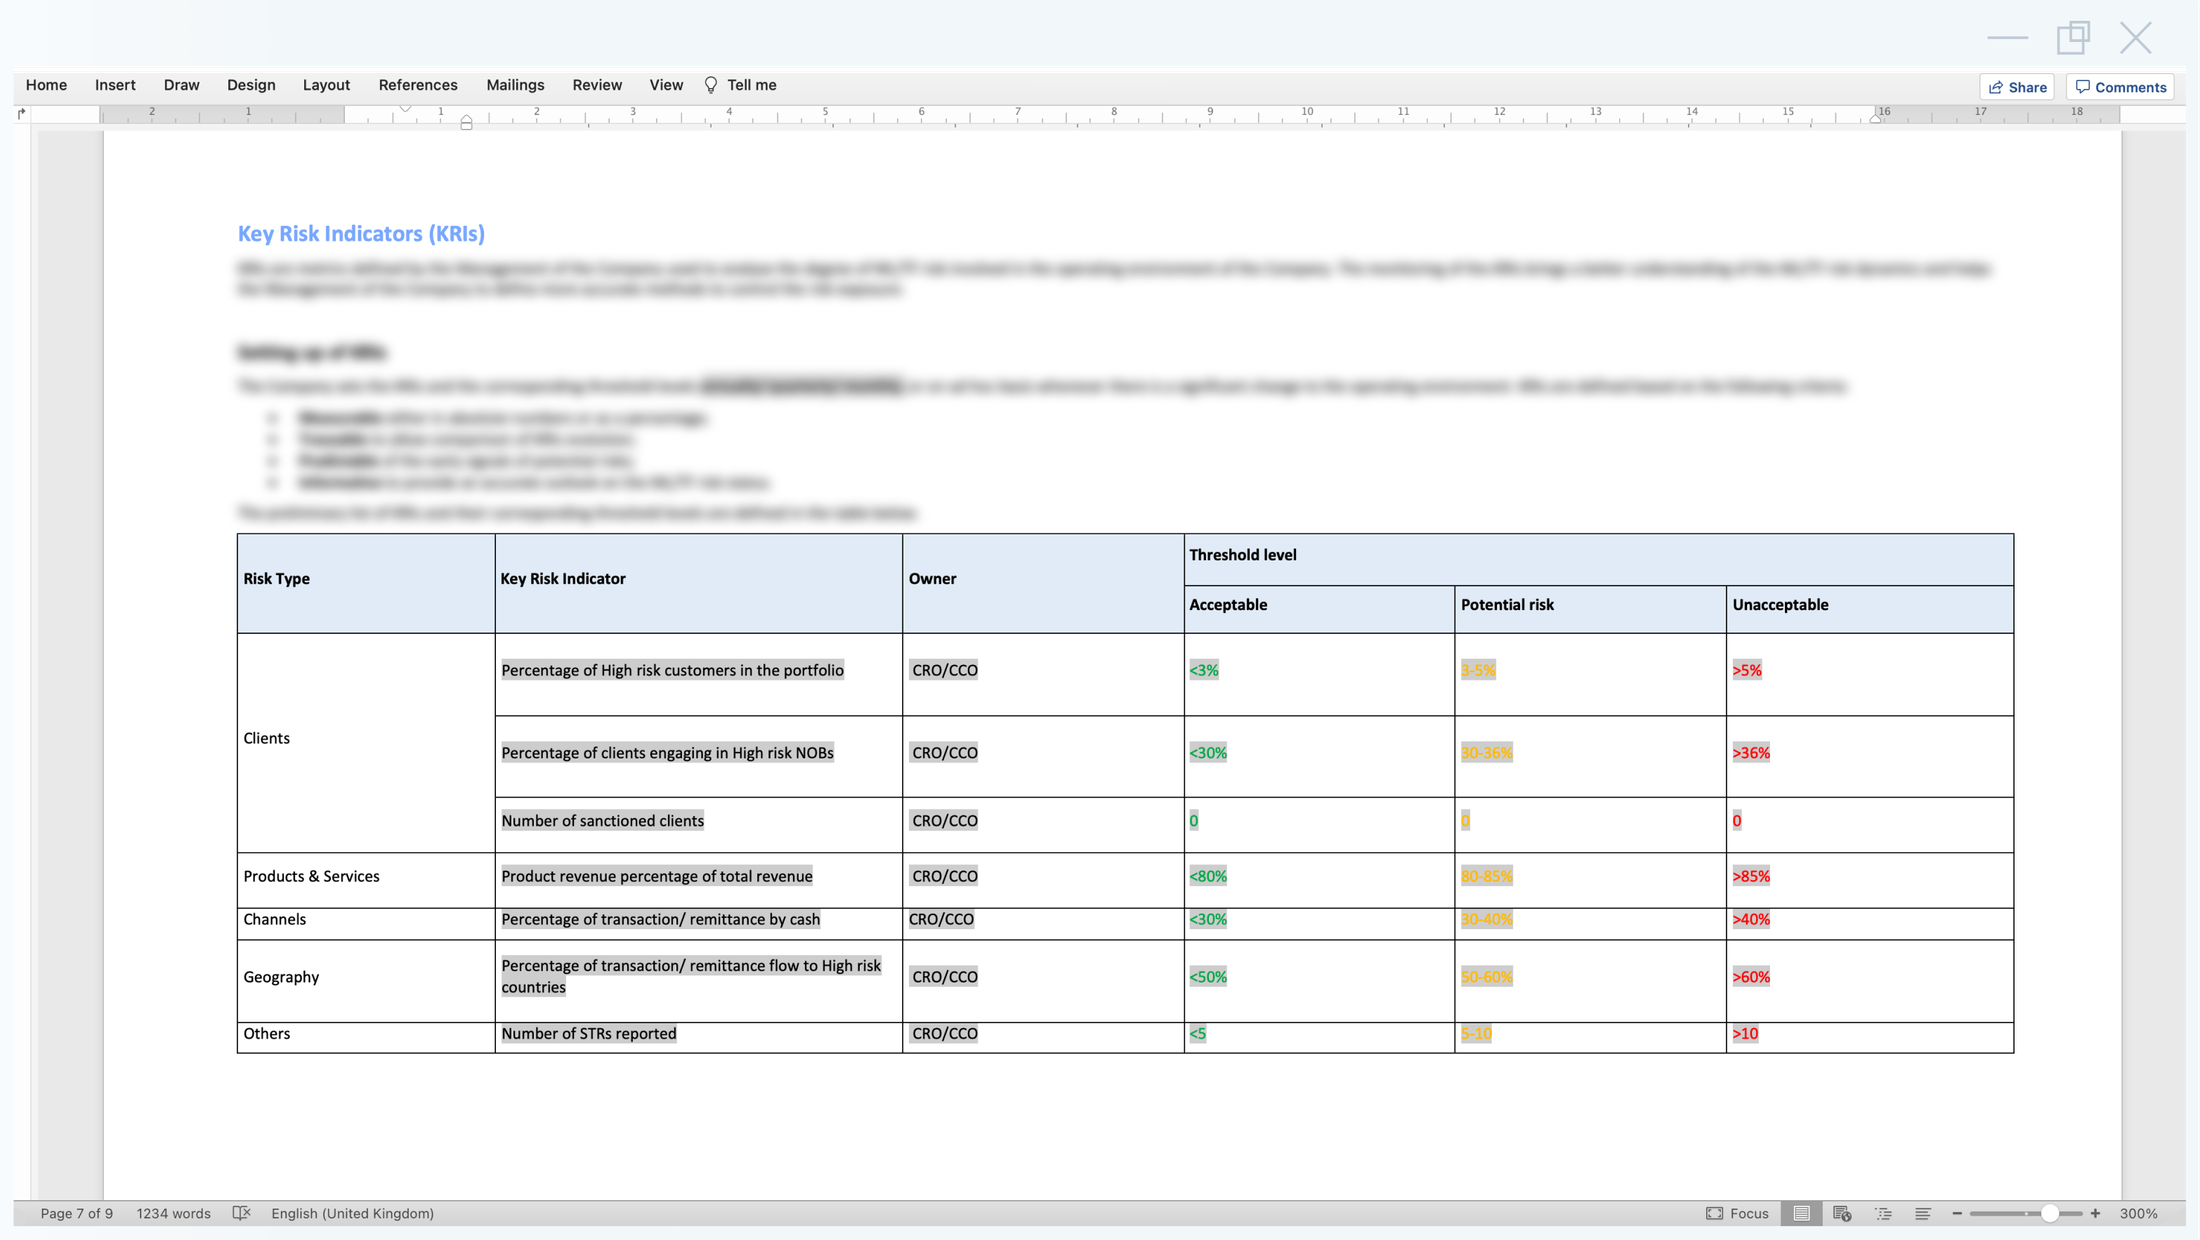Image resolution: width=2200 pixels, height=1240 pixels.
Task: Expand the ruler tab stop selector
Action: pyautogui.click(x=22, y=113)
